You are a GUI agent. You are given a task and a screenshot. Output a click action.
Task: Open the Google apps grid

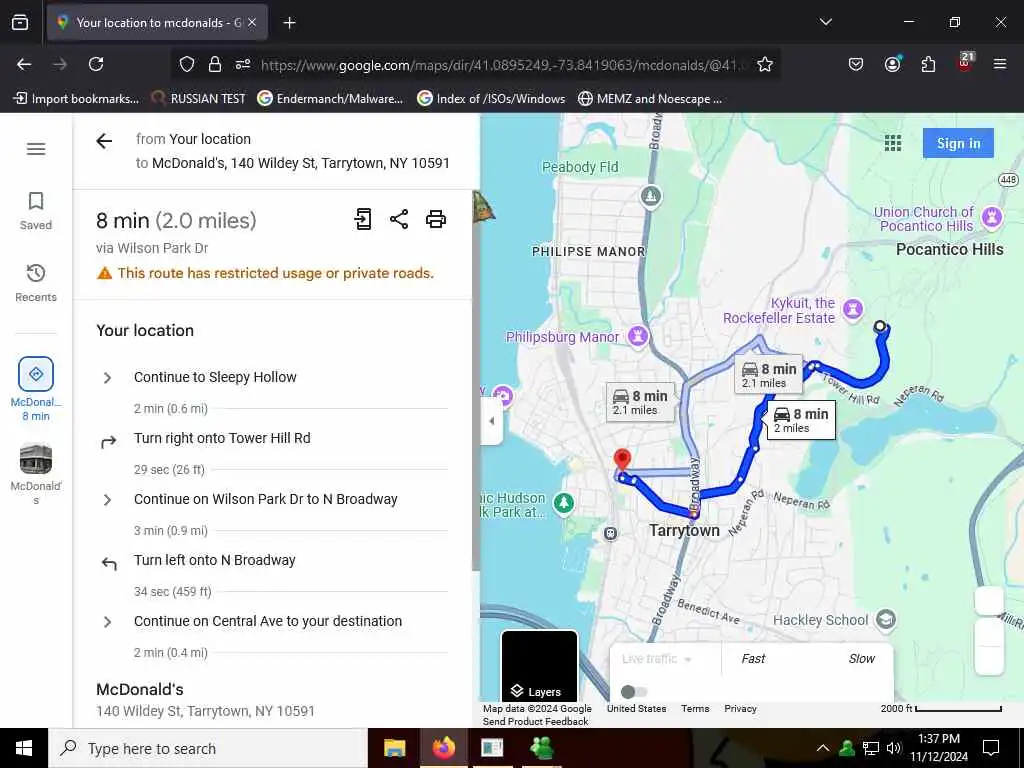point(893,143)
